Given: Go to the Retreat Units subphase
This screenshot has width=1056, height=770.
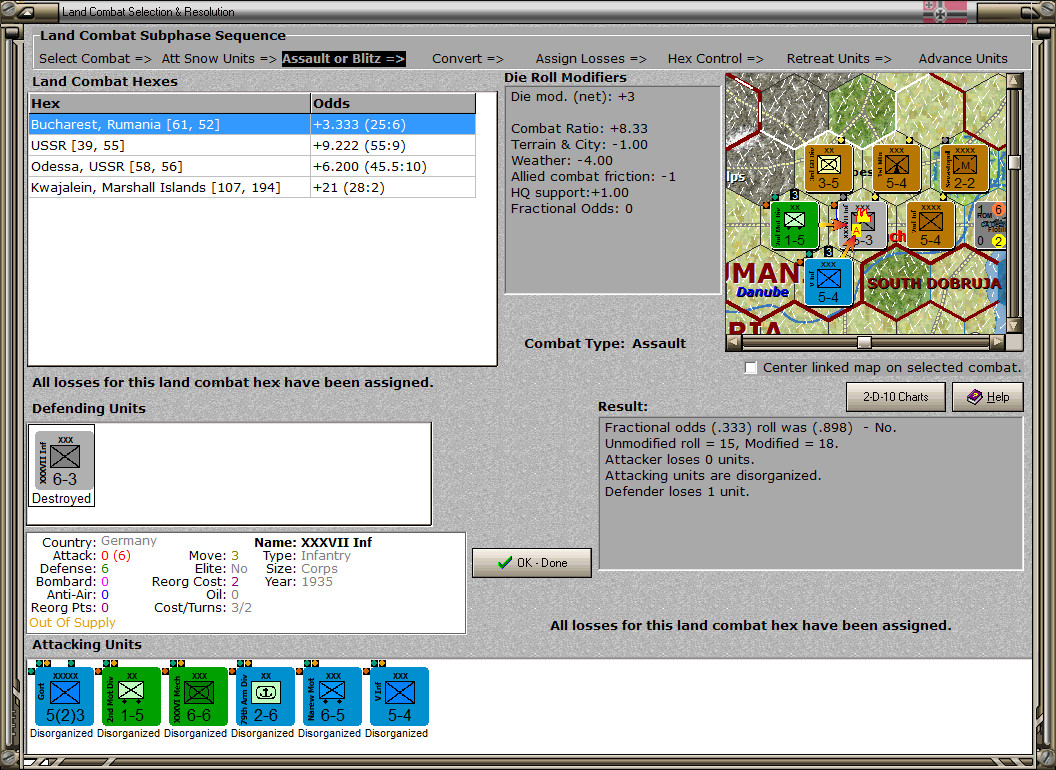Looking at the screenshot, I should pos(839,59).
